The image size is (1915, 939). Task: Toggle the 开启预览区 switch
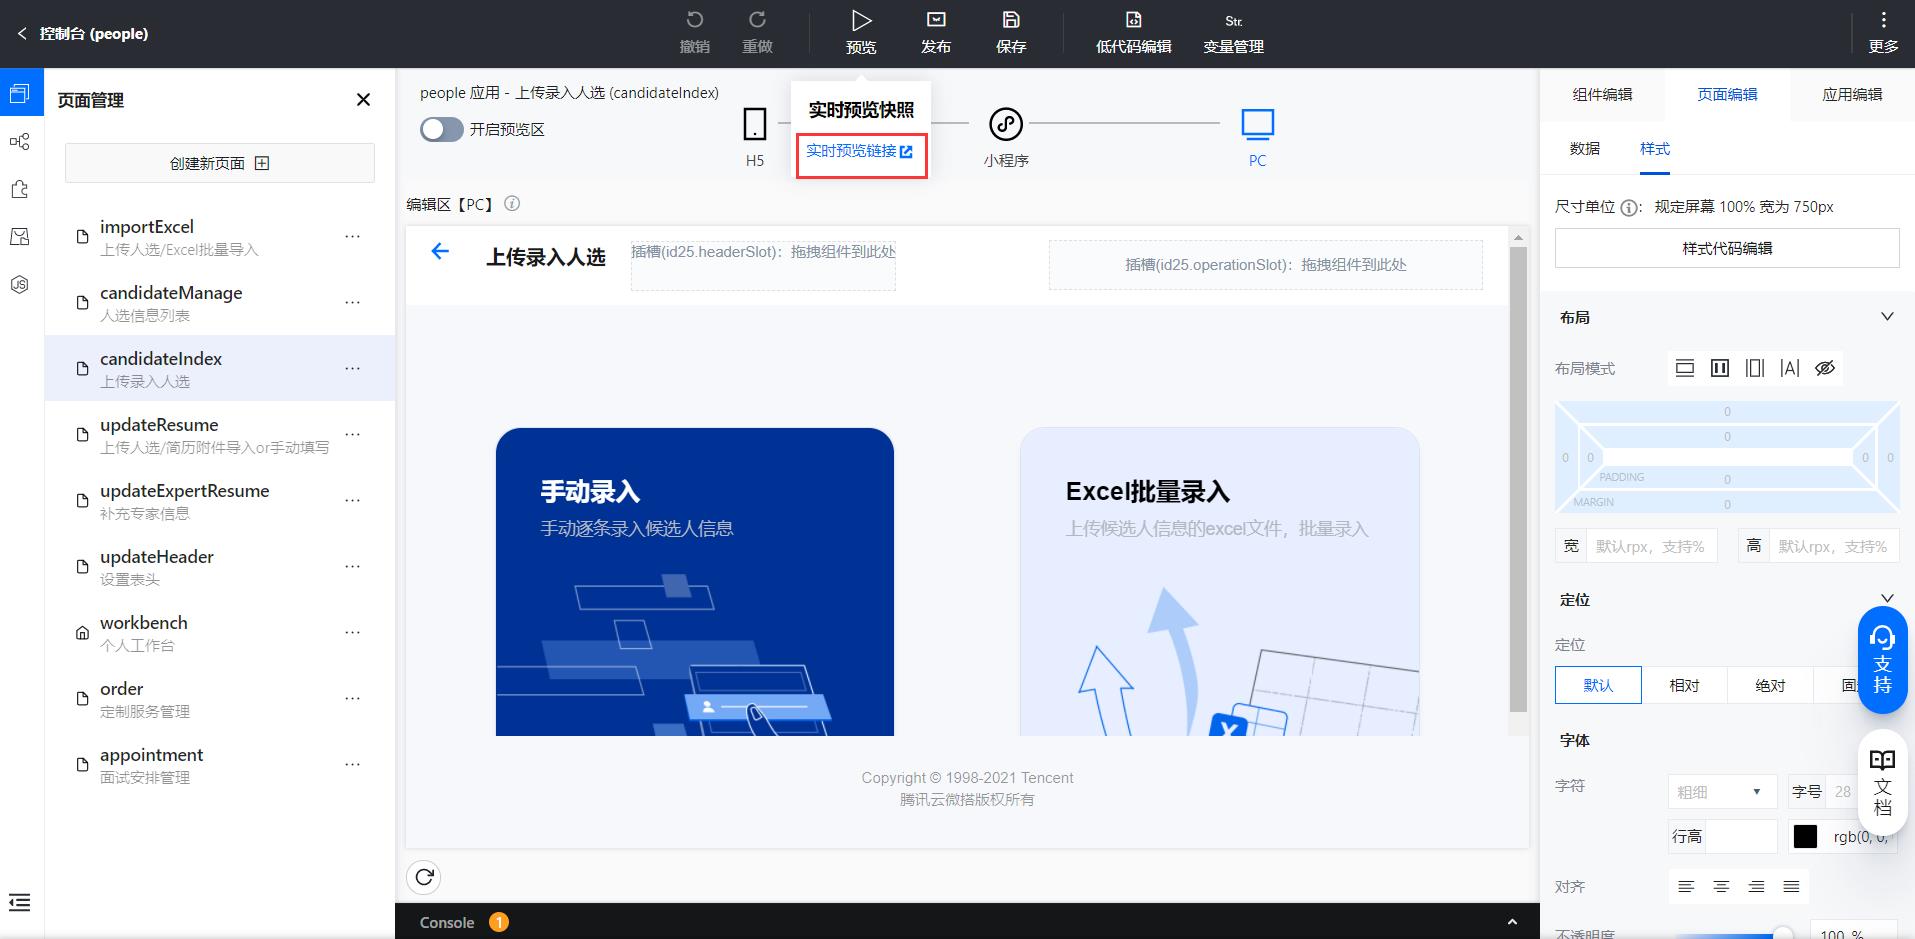(x=441, y=130)
